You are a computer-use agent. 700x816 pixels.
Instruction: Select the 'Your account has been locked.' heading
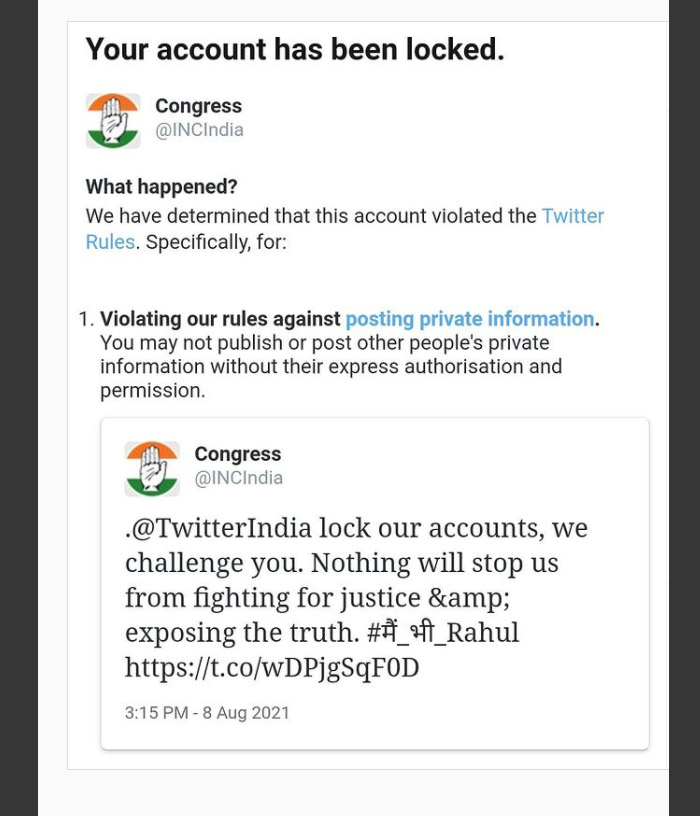(295, 49)
